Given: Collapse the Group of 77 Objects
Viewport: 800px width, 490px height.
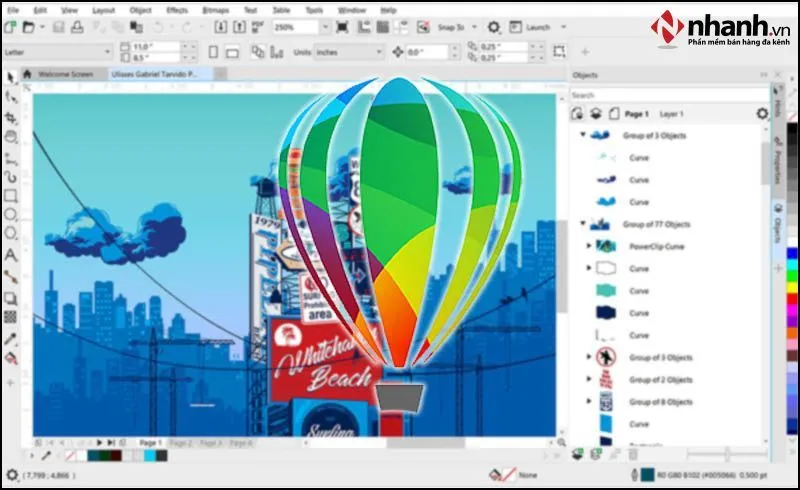Looking at the screenshot, I should 583,224.
